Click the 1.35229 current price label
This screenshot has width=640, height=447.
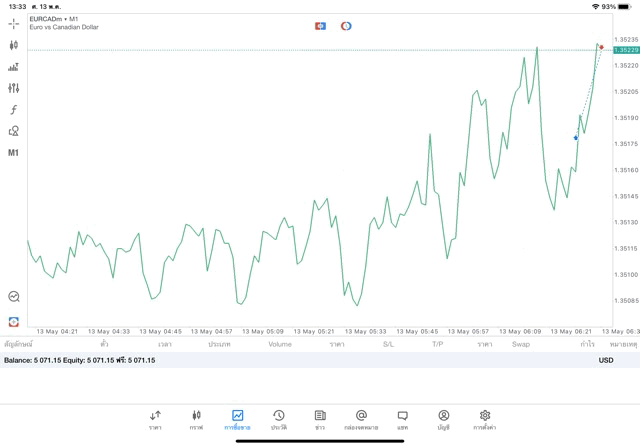click(x=626, y=50)
